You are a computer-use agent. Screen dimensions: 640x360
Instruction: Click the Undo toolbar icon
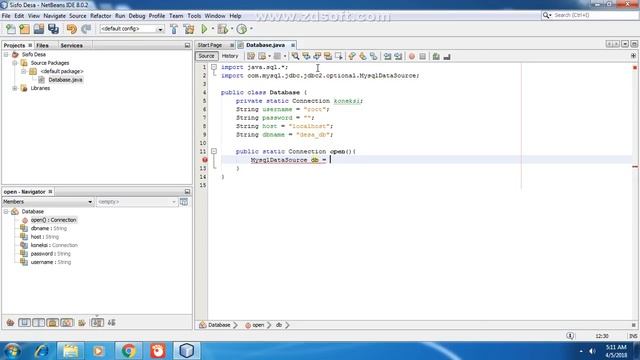(72, 29)
